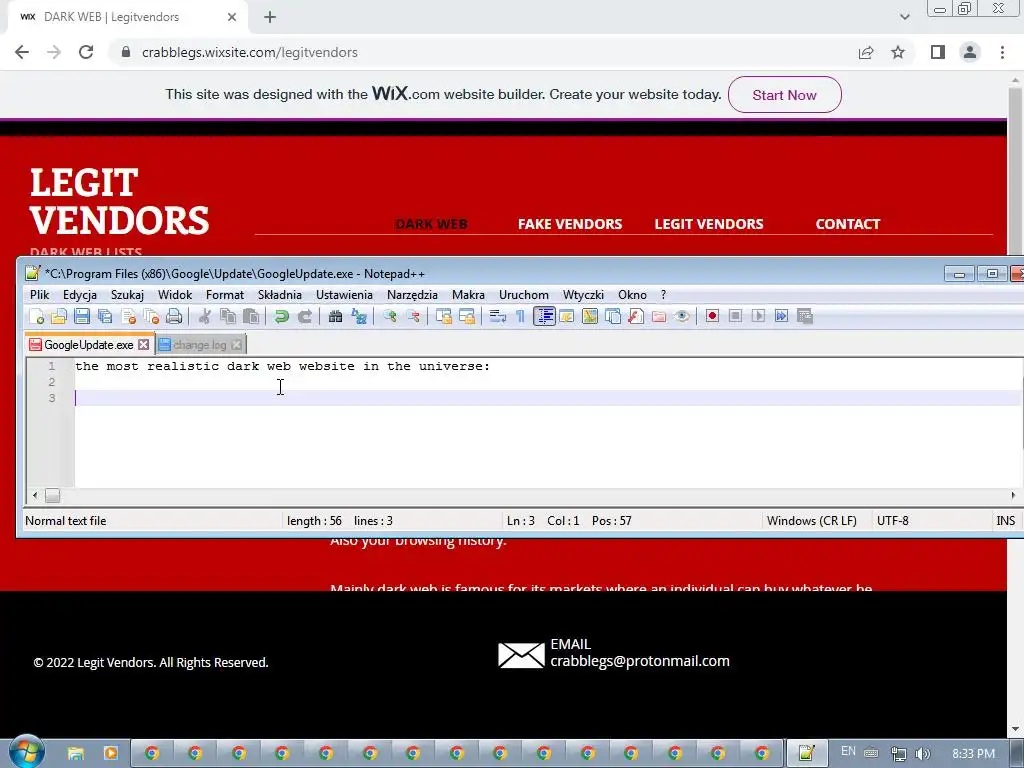Image resolution: width=1024 pixels, height=768 pixels.
Task: Click the Start Now Wix button
Action: tap(784, 95)
